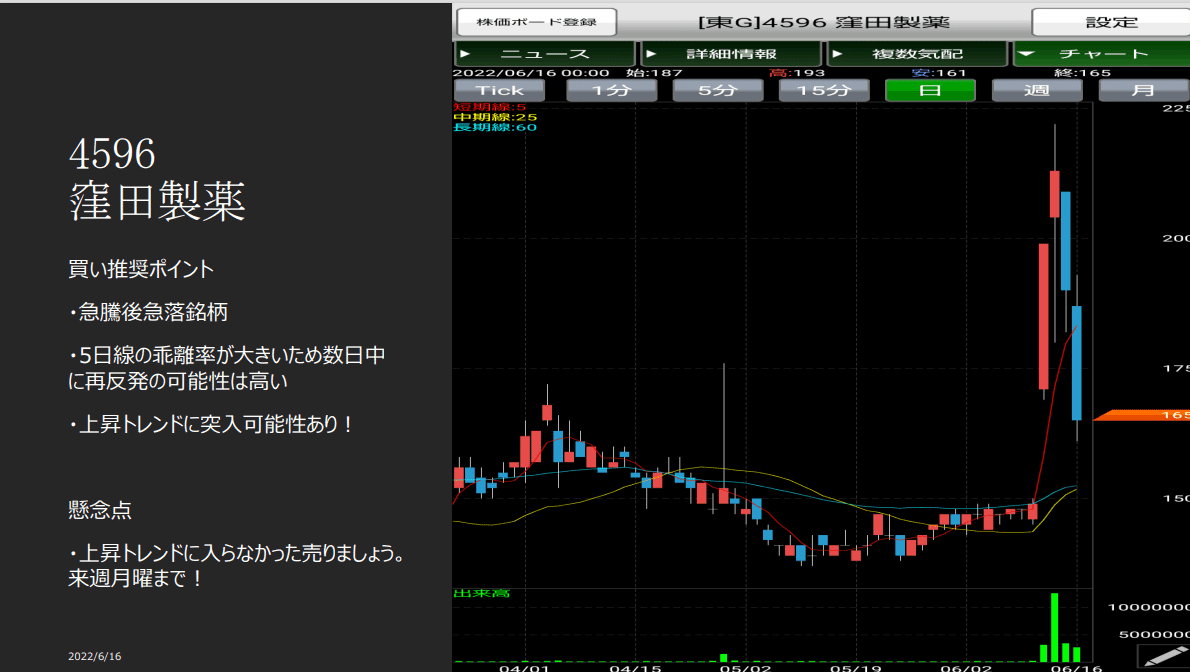Click the 懸念点 heading
Image resolution: width=1190 pixels, height=672 pixels.
point(99,510)
